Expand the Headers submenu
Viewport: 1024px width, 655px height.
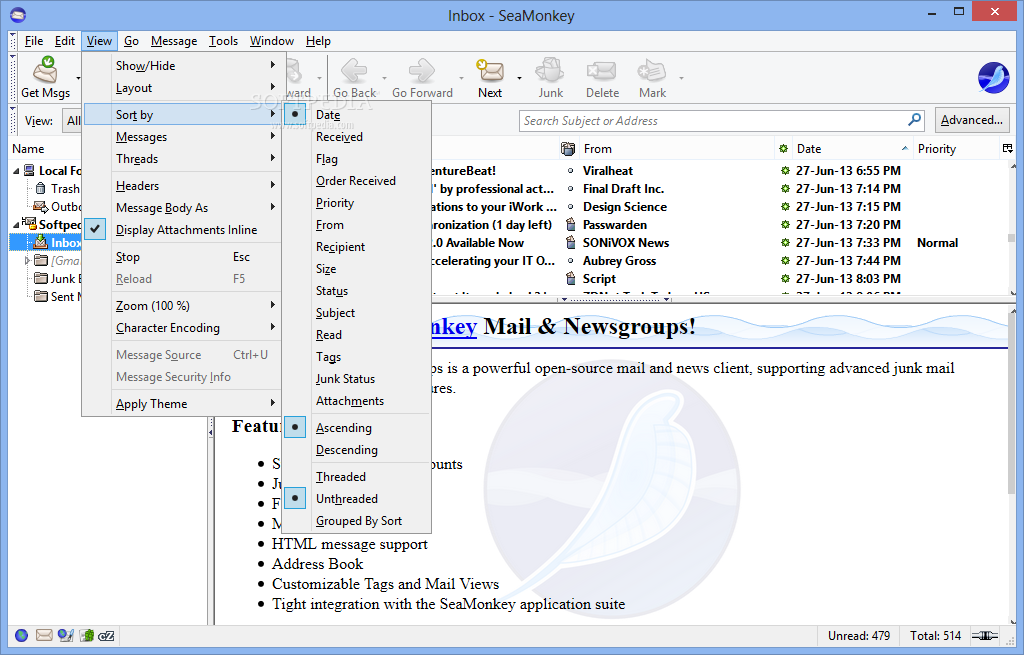pos(182,186)
